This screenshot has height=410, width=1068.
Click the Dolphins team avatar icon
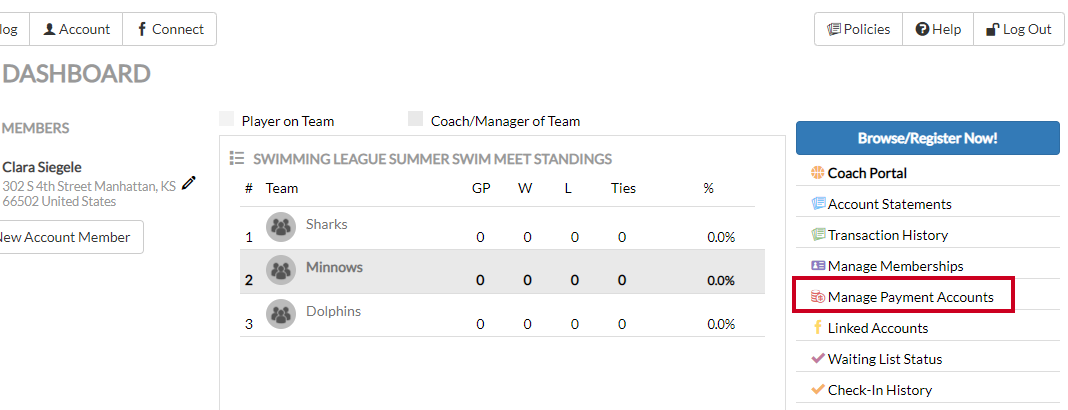[281, 314]
